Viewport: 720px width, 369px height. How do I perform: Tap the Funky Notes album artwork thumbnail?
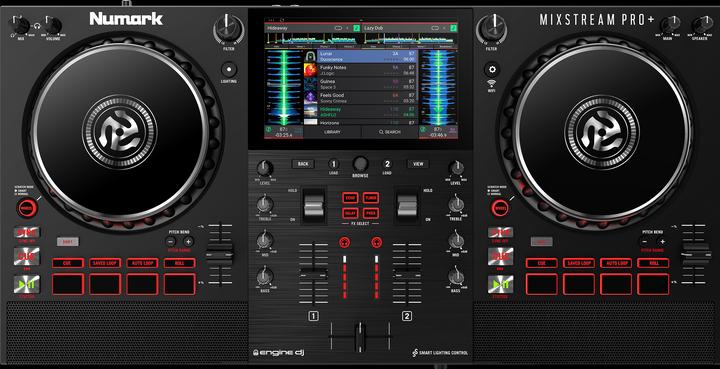point(310,70)
